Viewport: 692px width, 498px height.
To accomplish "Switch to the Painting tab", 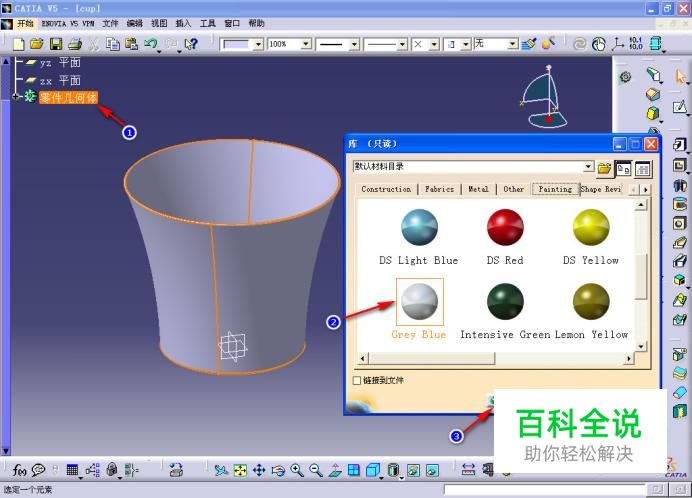I will tap(555, 189).
